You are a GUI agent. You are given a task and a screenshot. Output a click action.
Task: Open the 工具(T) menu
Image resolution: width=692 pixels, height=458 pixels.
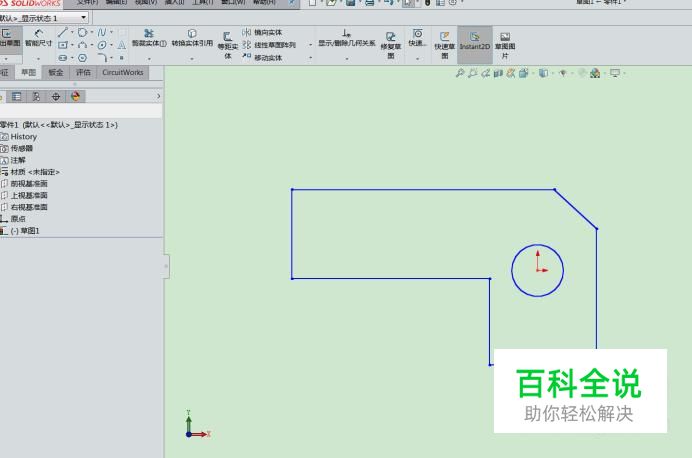(x=203, y=2)
